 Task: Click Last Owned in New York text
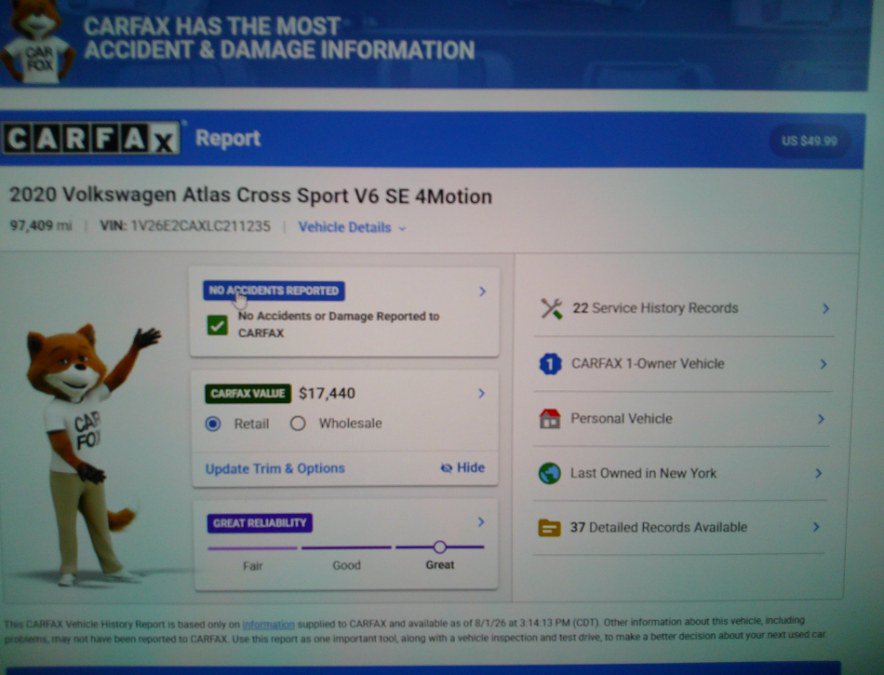click(643, 473)
